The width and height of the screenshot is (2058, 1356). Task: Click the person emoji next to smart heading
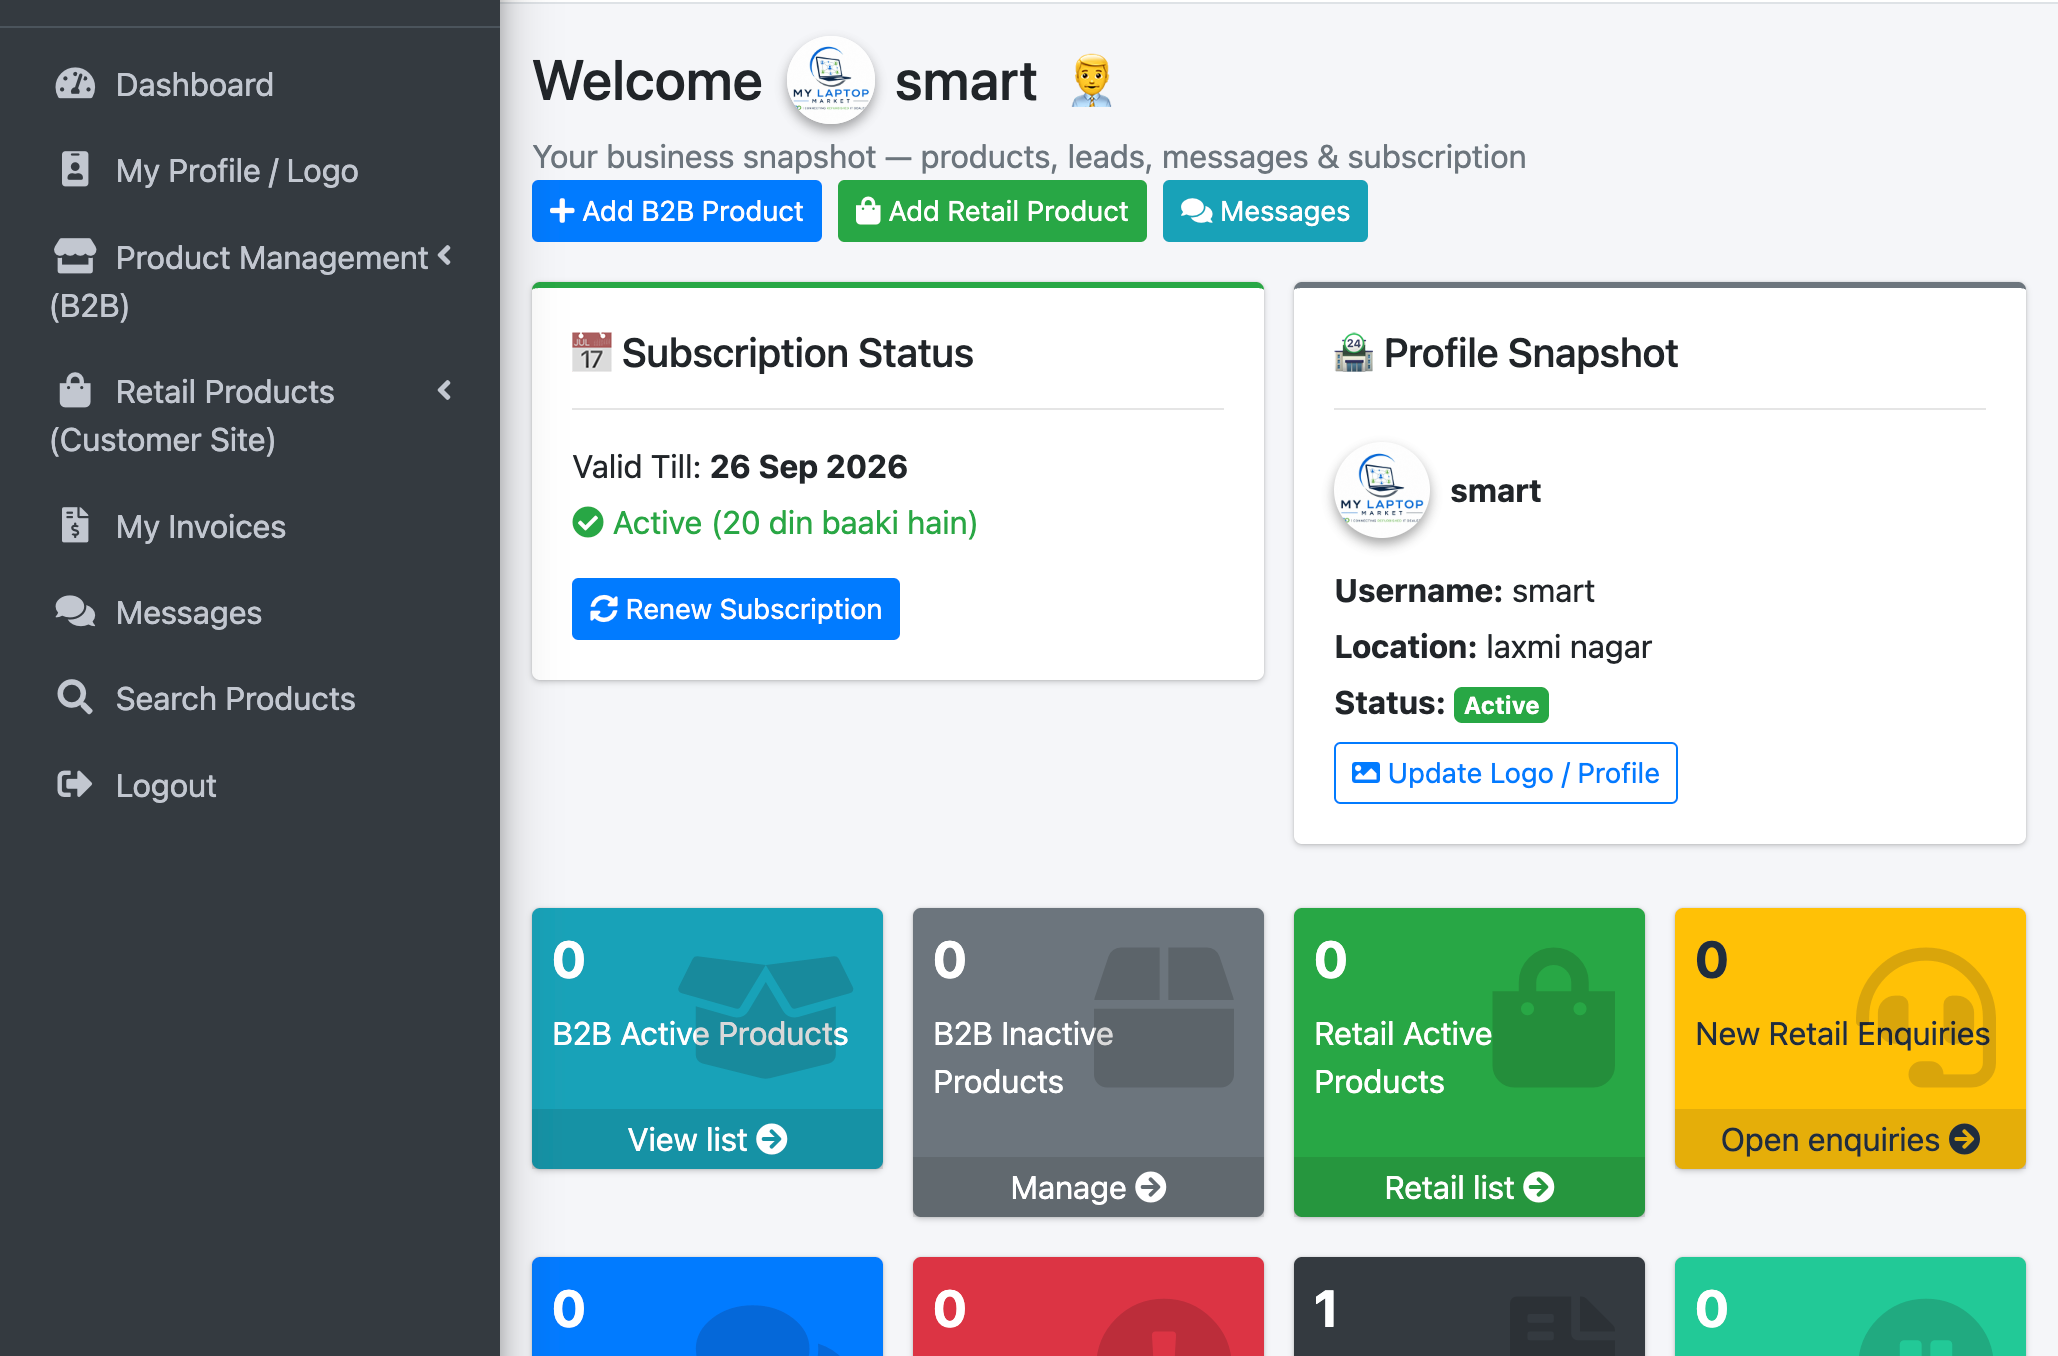pos(1091,81)
